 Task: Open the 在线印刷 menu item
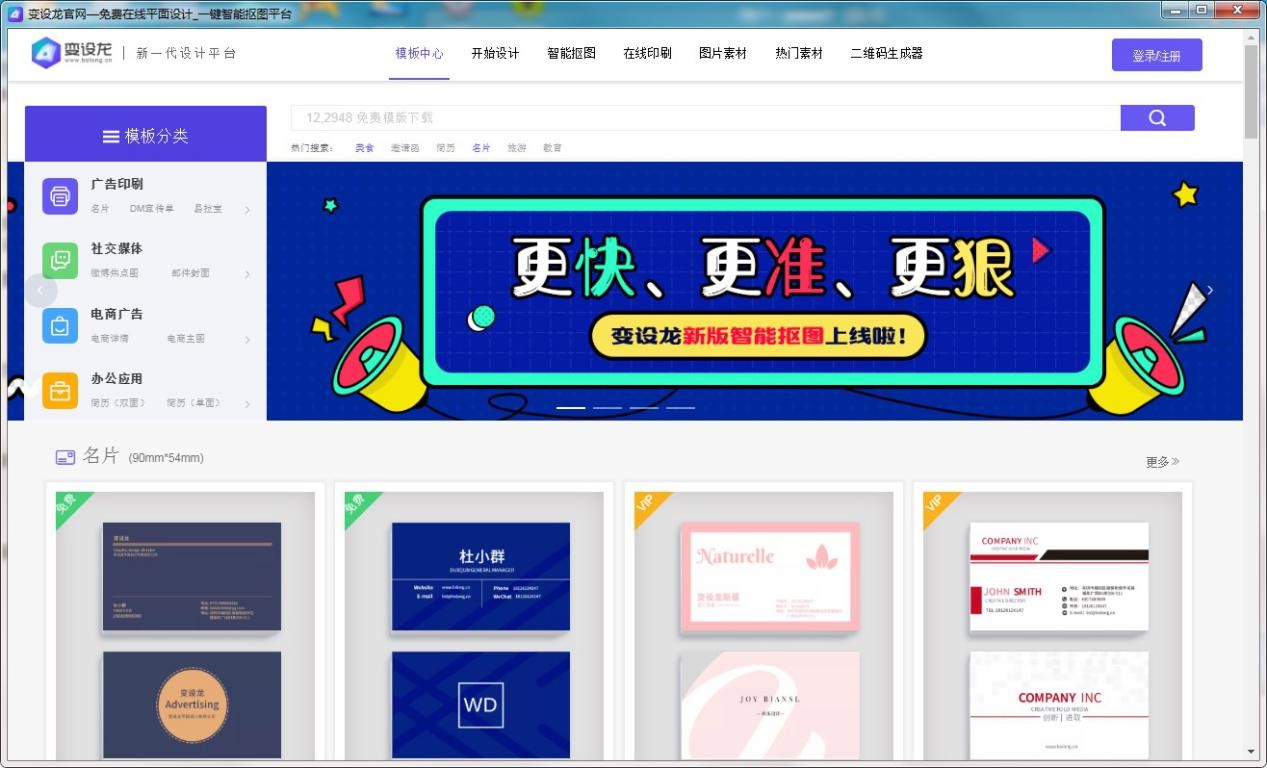click(x=647, y=54)
